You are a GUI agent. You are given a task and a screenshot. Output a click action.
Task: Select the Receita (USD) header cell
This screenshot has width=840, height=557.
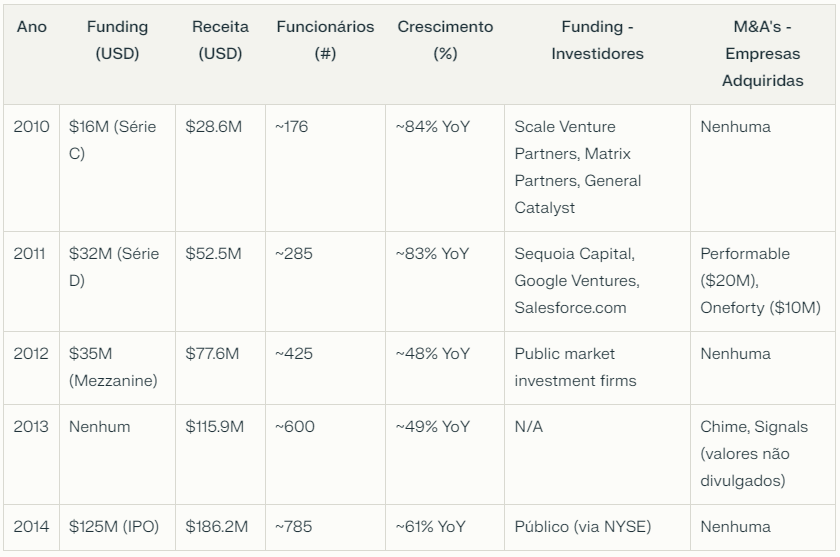point(220,40)
